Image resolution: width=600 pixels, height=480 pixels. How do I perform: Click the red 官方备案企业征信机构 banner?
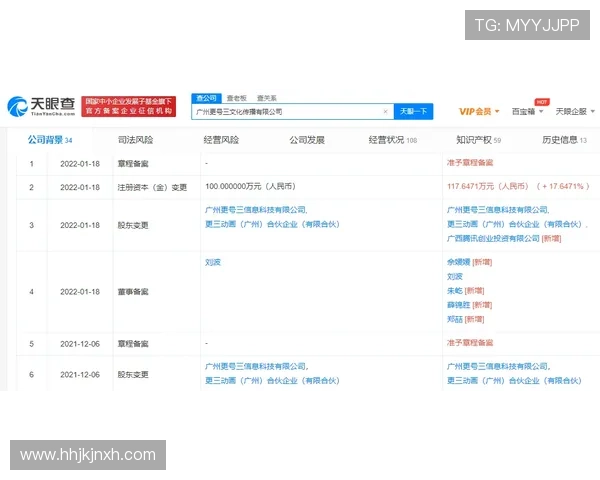pos(129,106)
